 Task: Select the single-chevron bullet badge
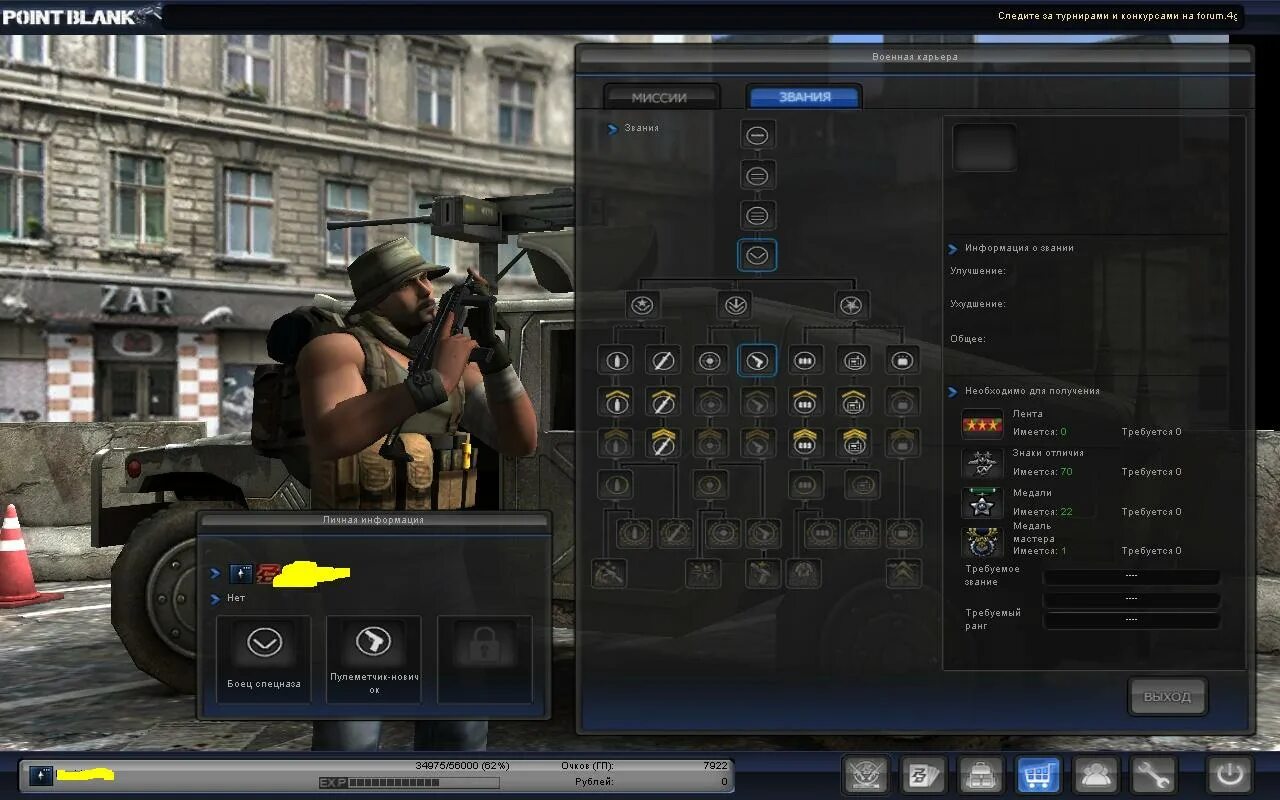click(615, 402)
